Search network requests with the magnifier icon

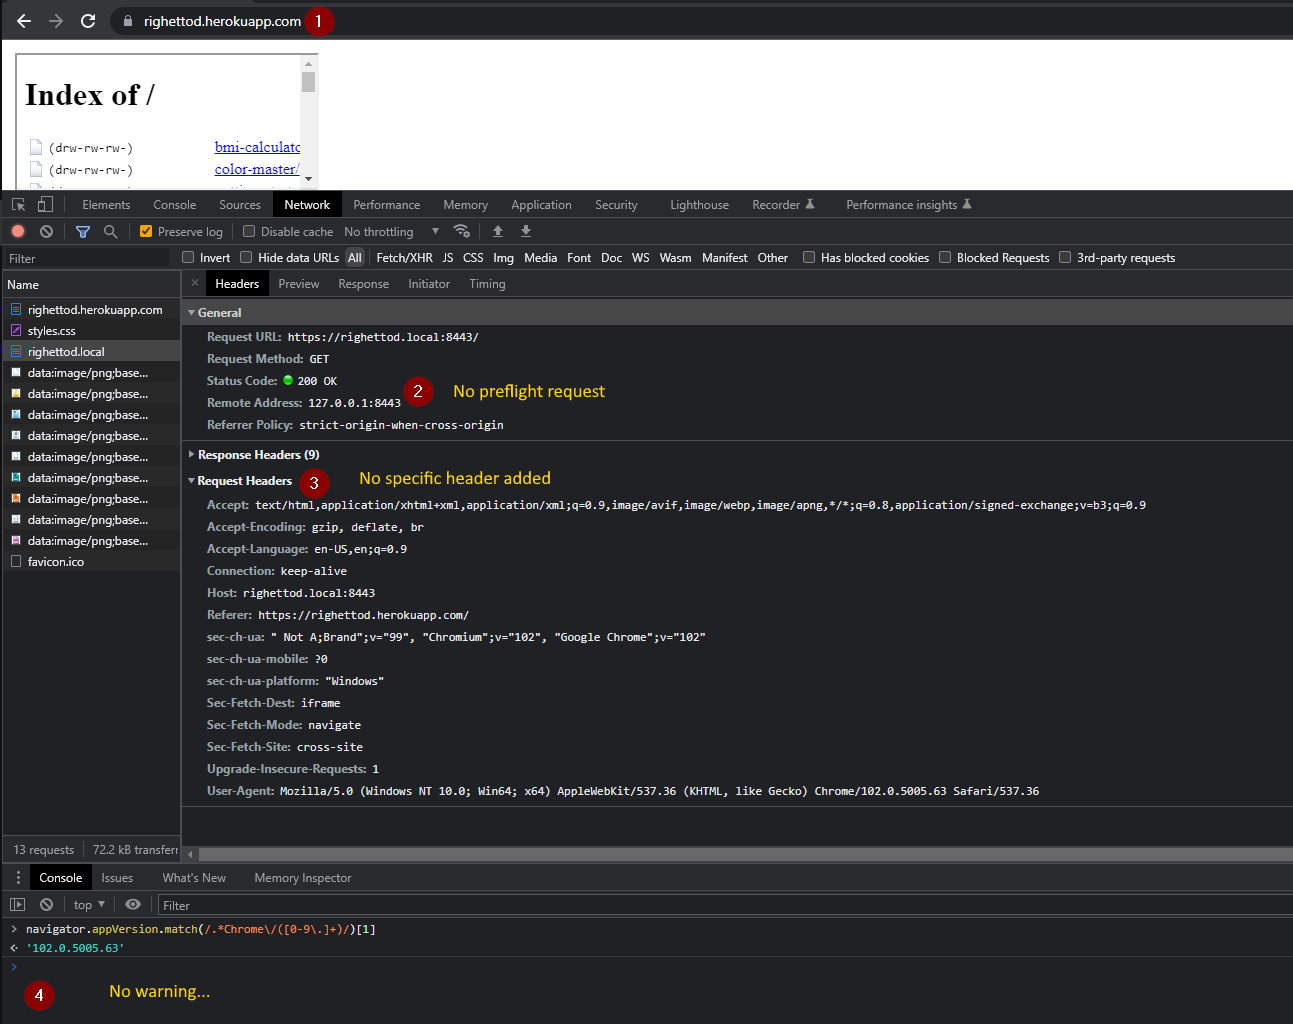(110, 231)
